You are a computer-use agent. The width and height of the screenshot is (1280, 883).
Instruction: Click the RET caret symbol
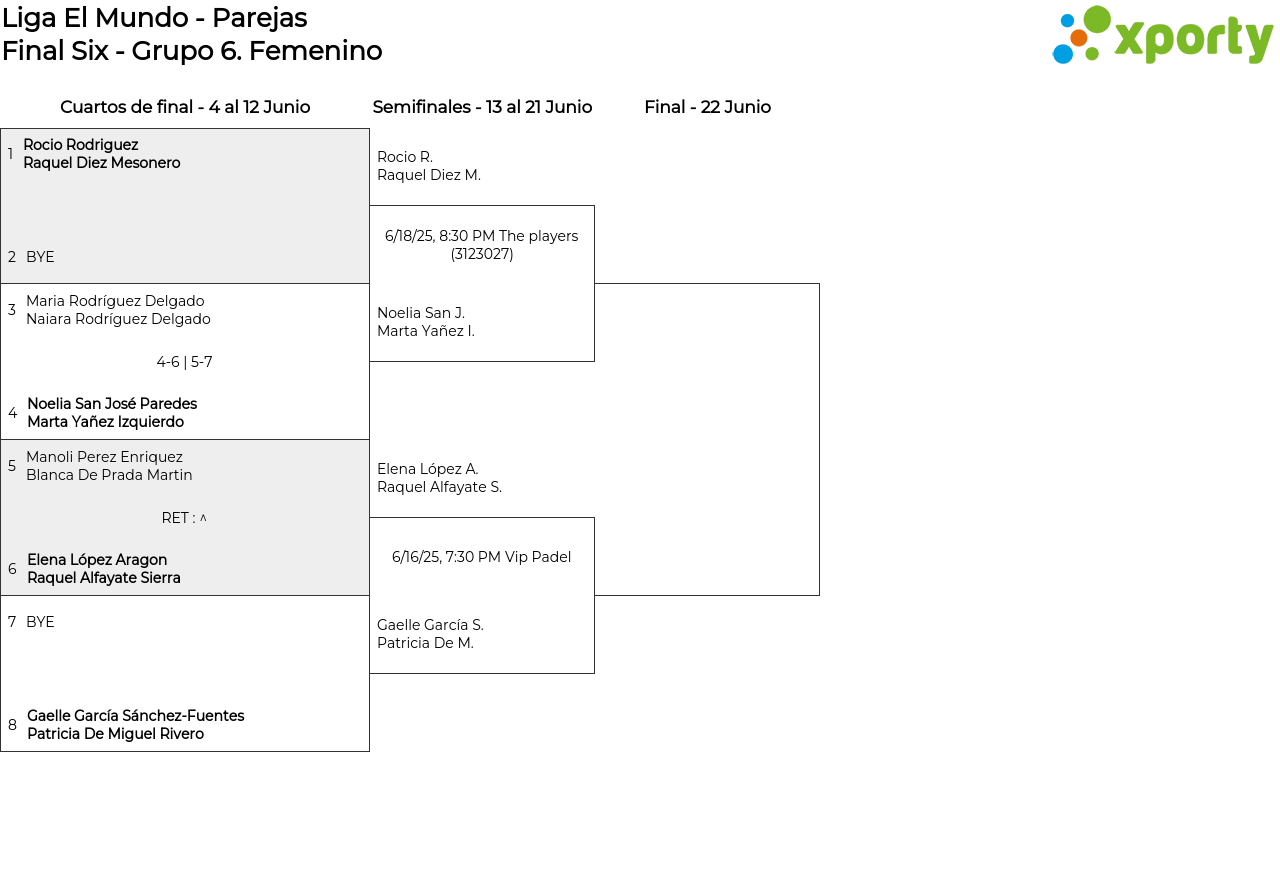point(203,518)
